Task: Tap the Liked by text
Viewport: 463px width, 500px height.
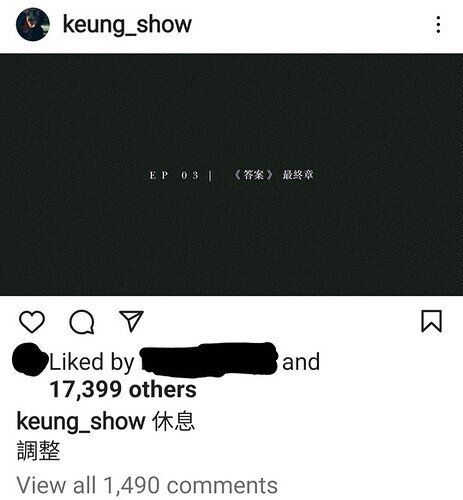Action: click(92, 362)
